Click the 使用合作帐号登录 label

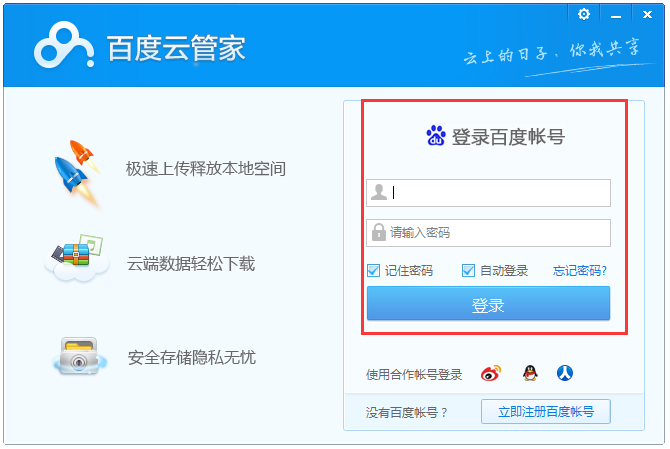[414, 375]
